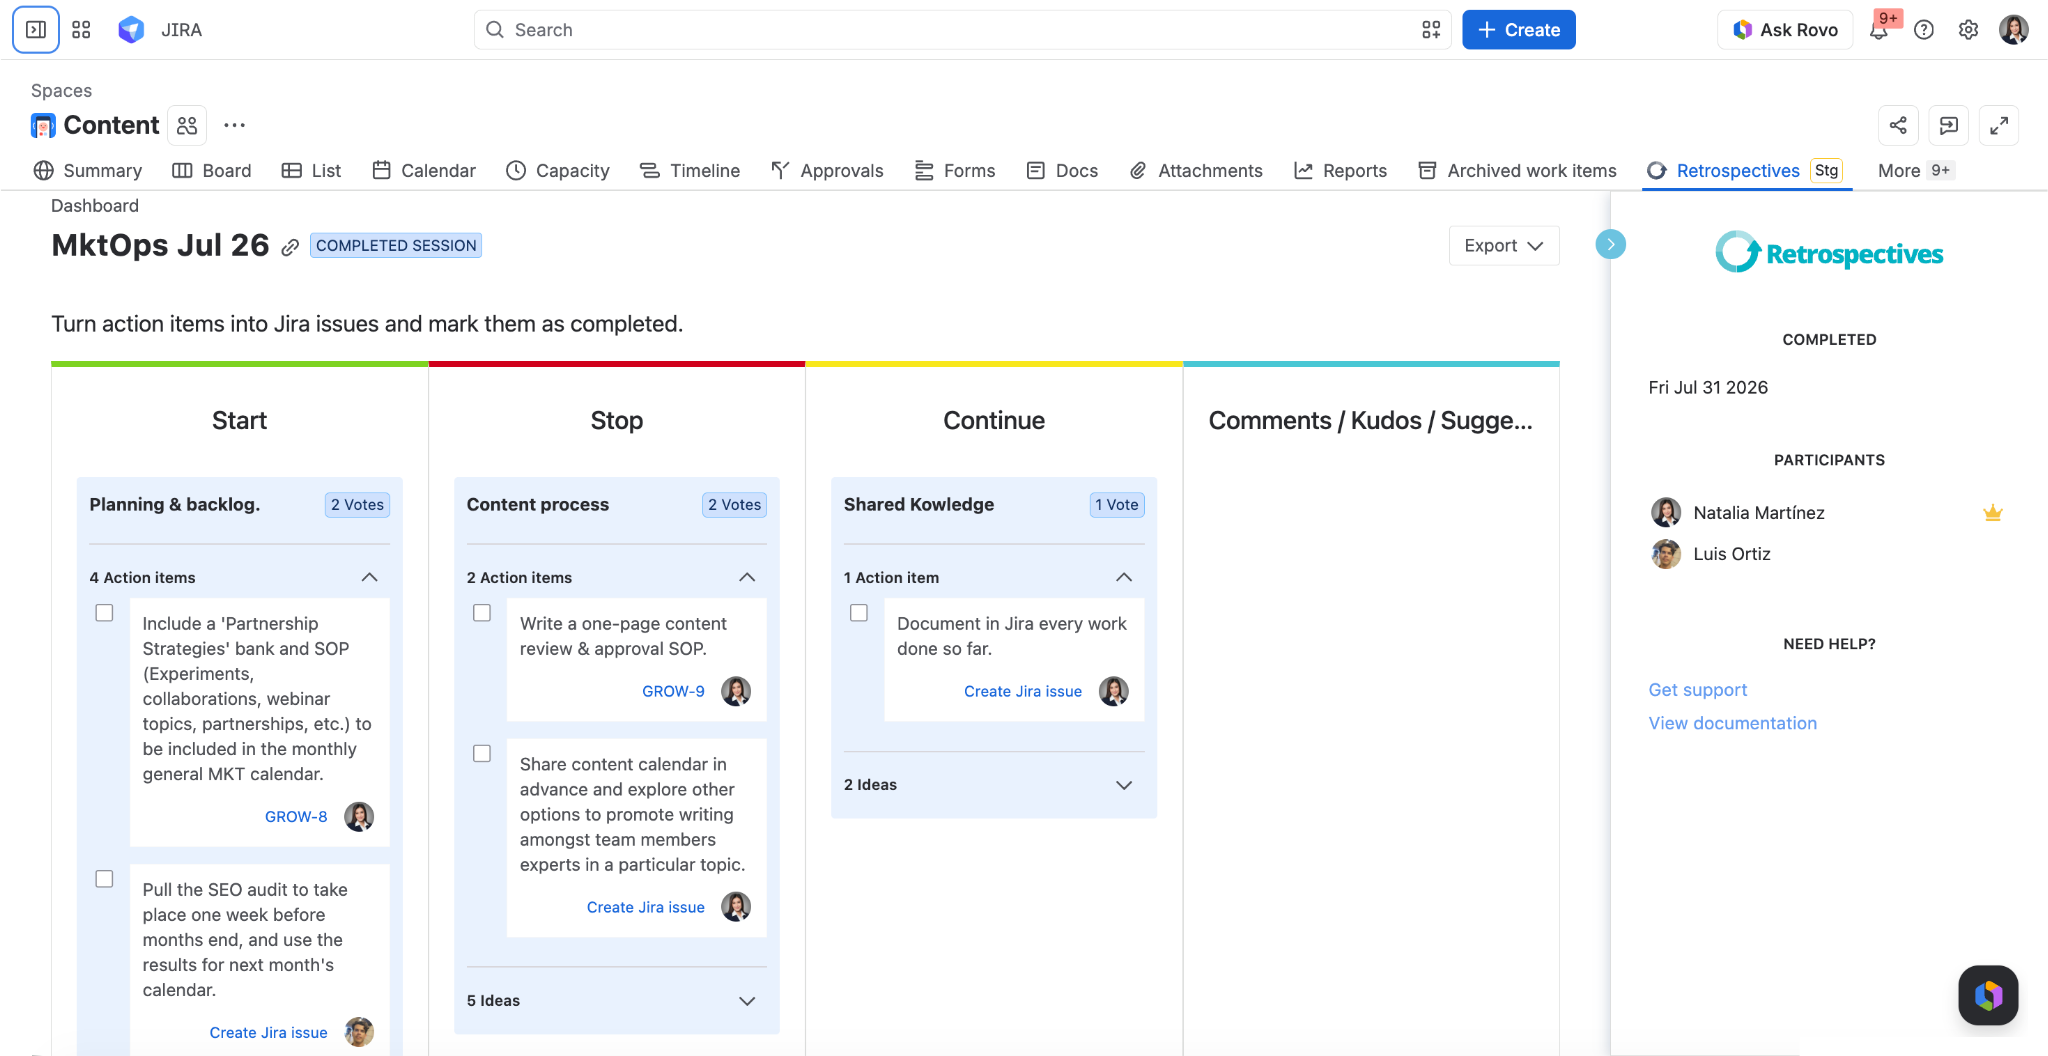Click Natalia Martínez's participant avatar
Viewport: 2048px width, 1056px height.
(1666, 513)
